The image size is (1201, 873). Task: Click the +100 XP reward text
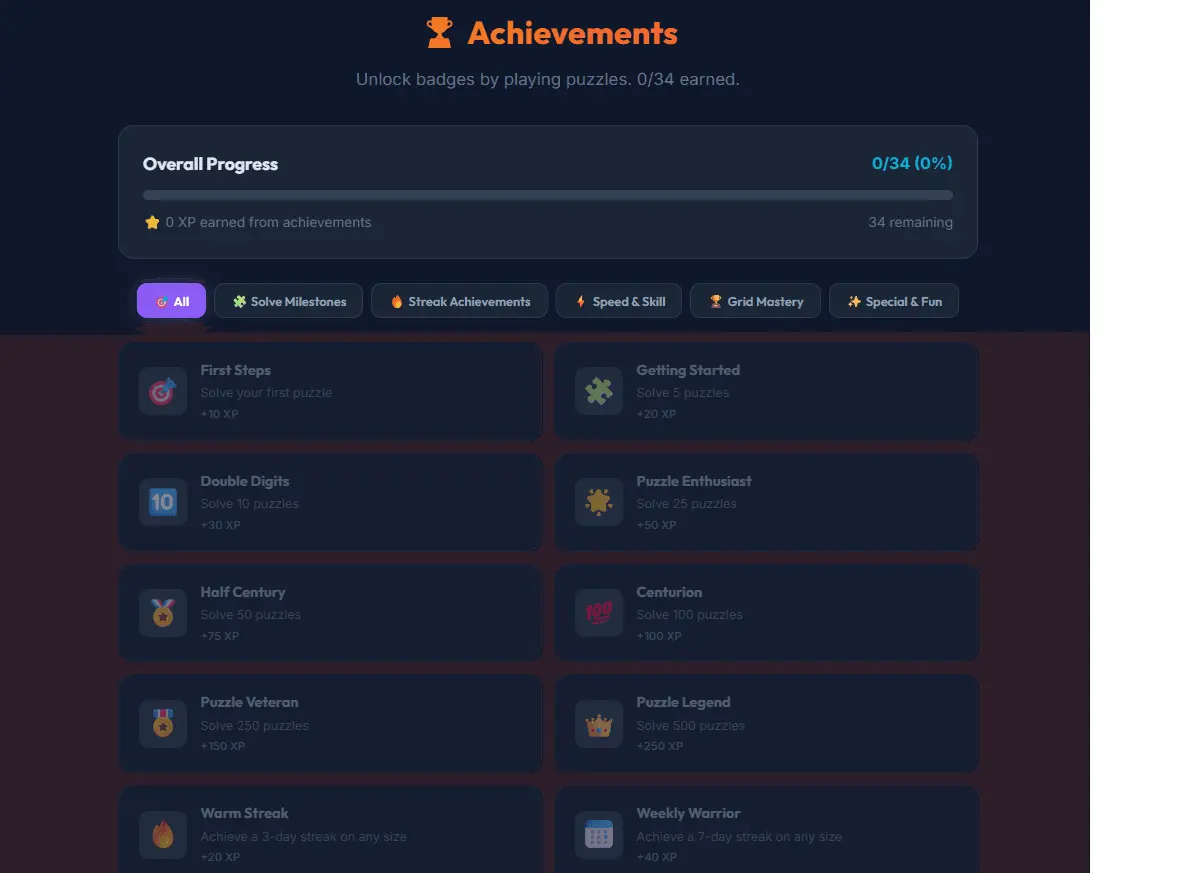coord(659,636)
